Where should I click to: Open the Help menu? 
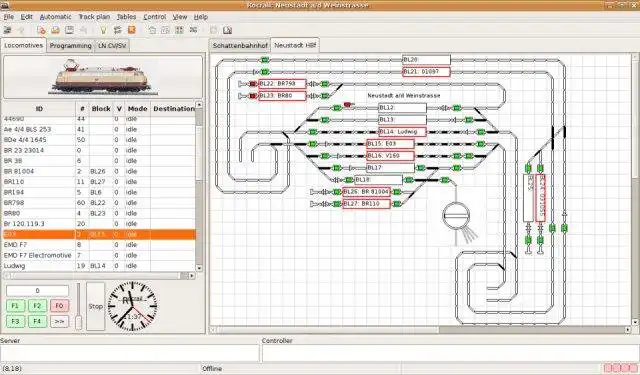point(201,17)
